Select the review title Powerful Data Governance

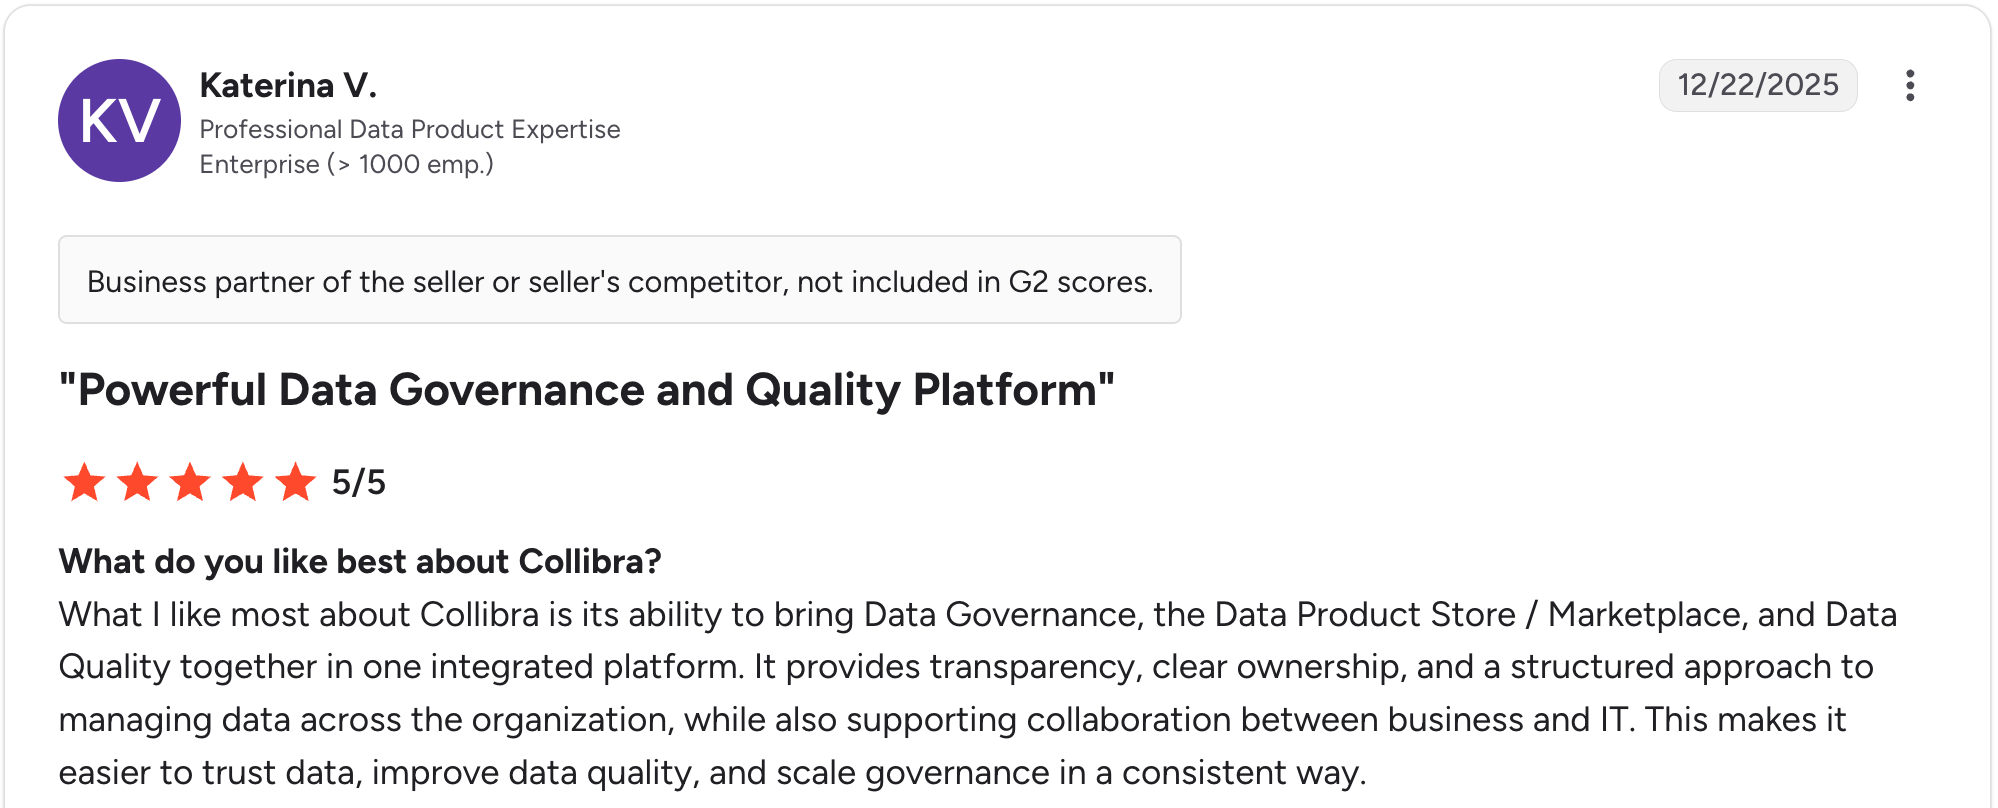click(x=586, y=390)
